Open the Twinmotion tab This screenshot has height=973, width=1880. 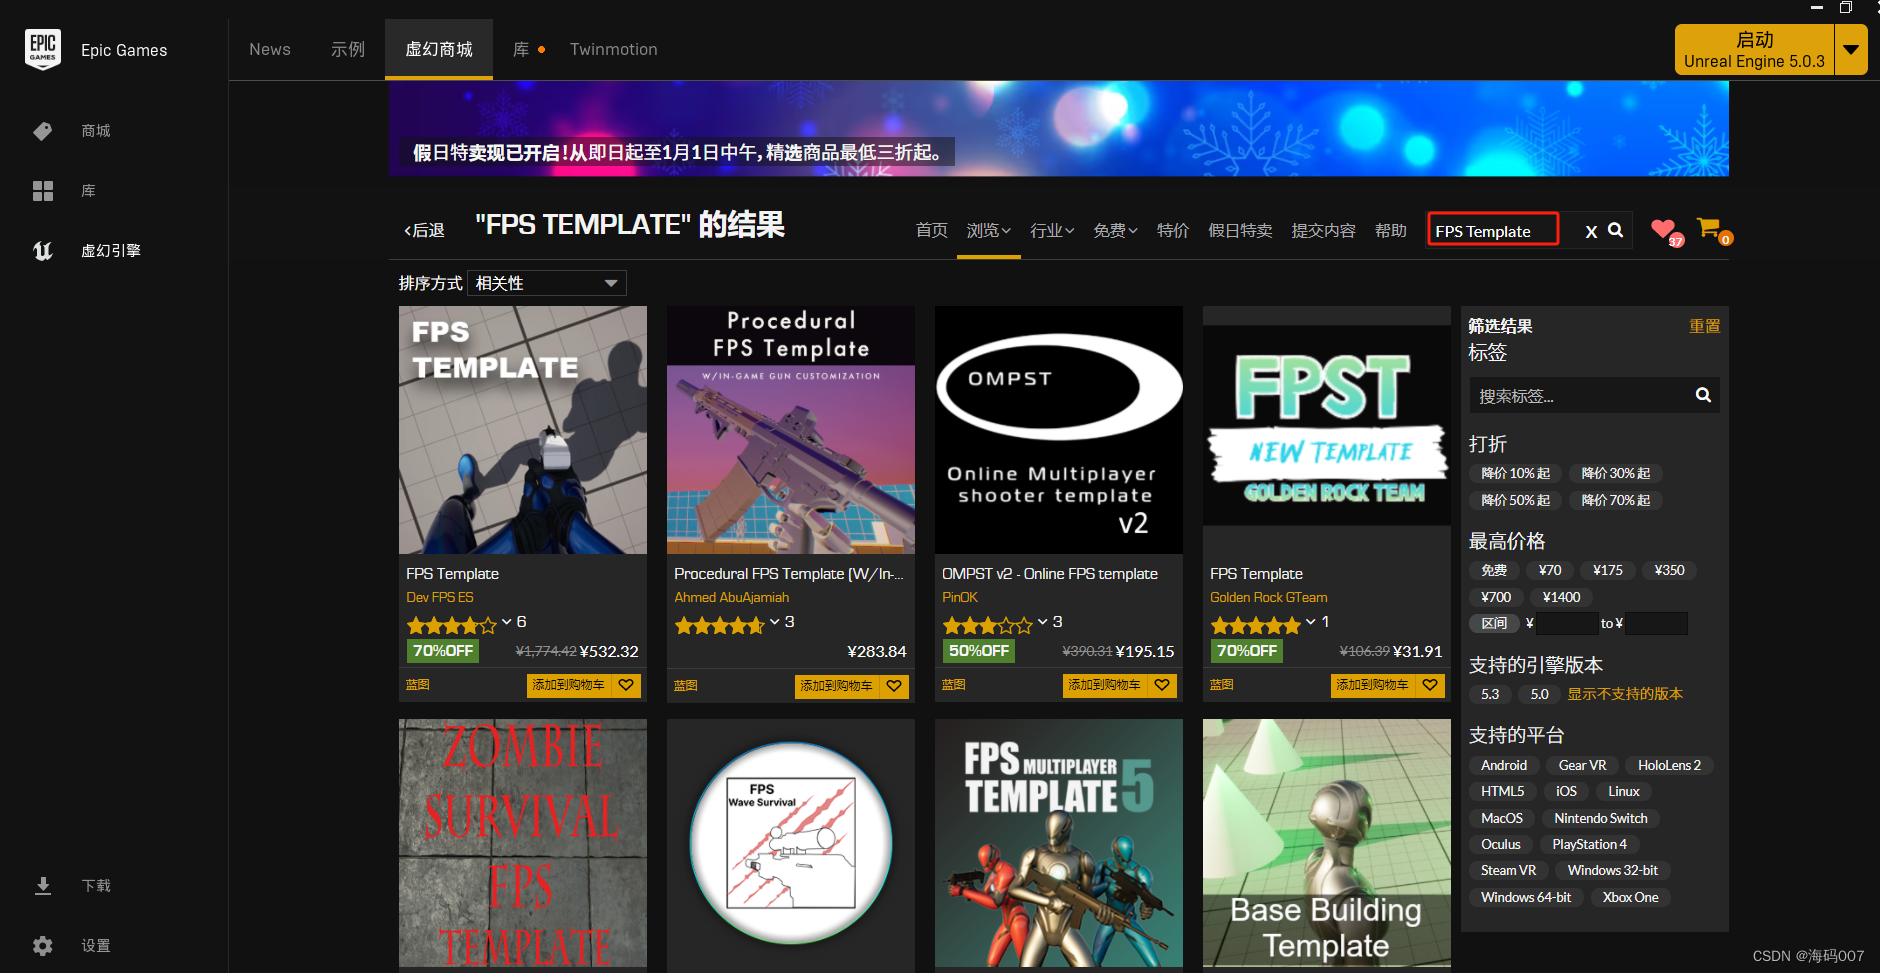(x=614, y=49)
